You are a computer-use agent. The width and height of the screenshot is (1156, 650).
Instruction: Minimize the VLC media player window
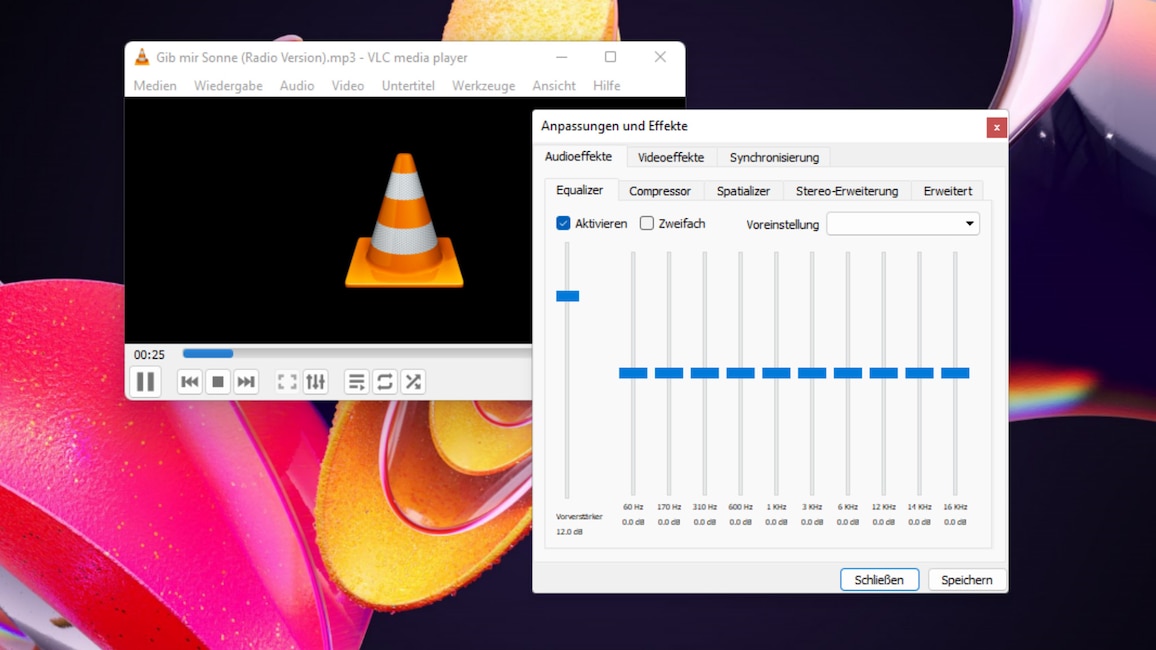tap(562, 57)
